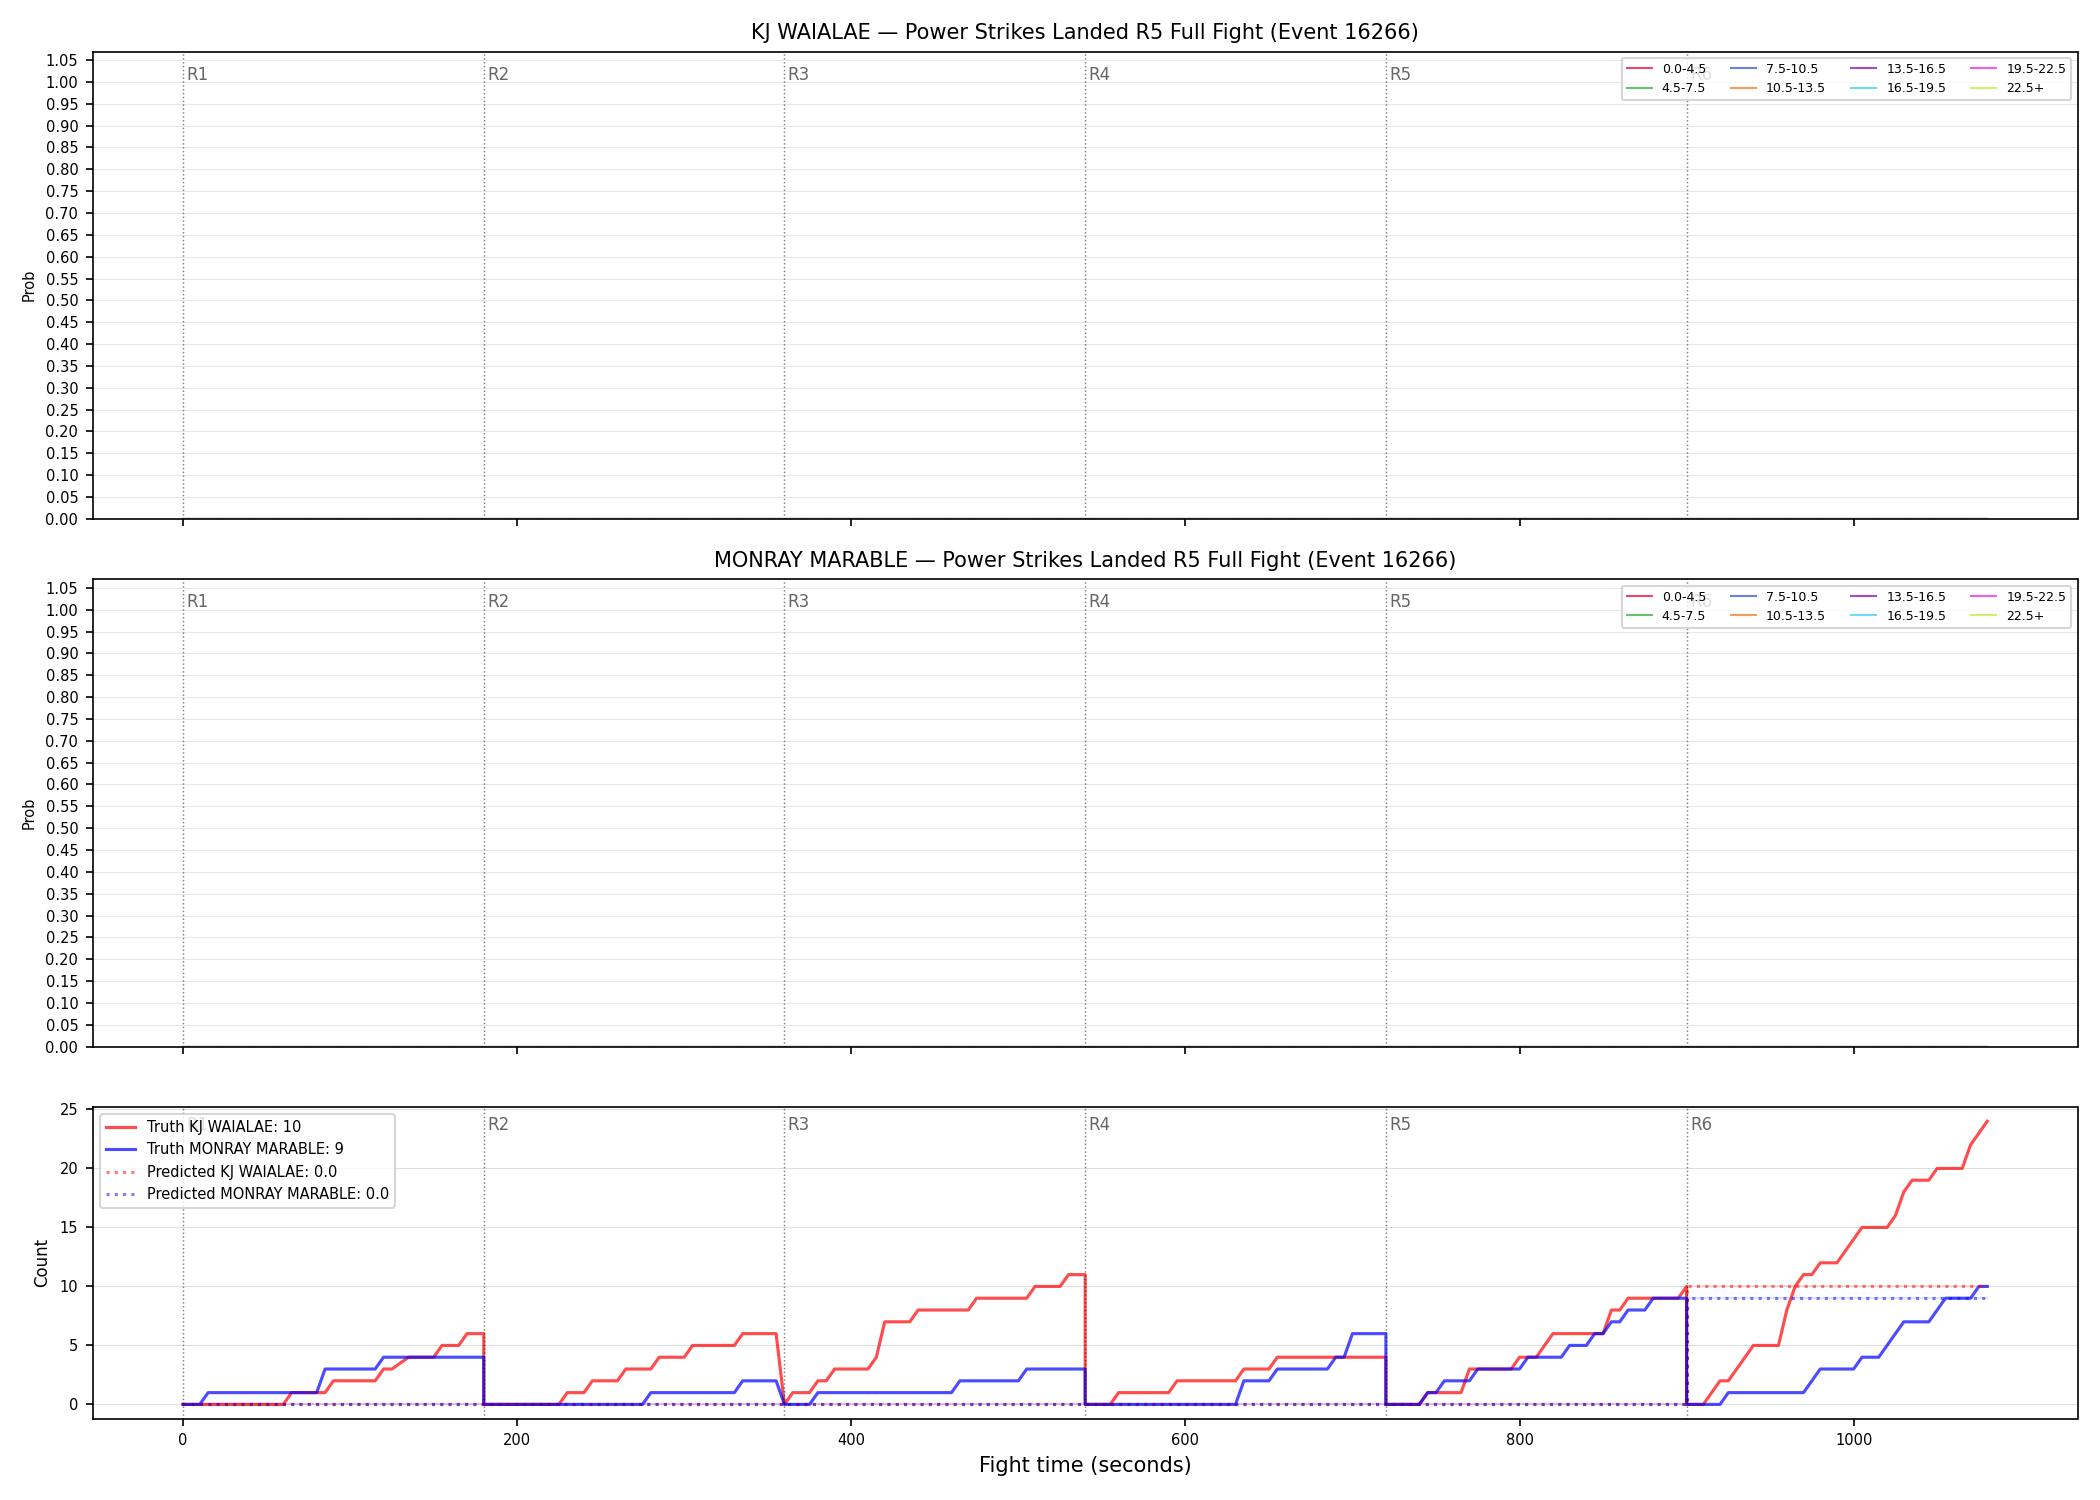2100x1500 pixels.
Task: Select the R4 label in MONRAY MARABLE chart
Action: pyautogui.click(x=1099, y=601)
